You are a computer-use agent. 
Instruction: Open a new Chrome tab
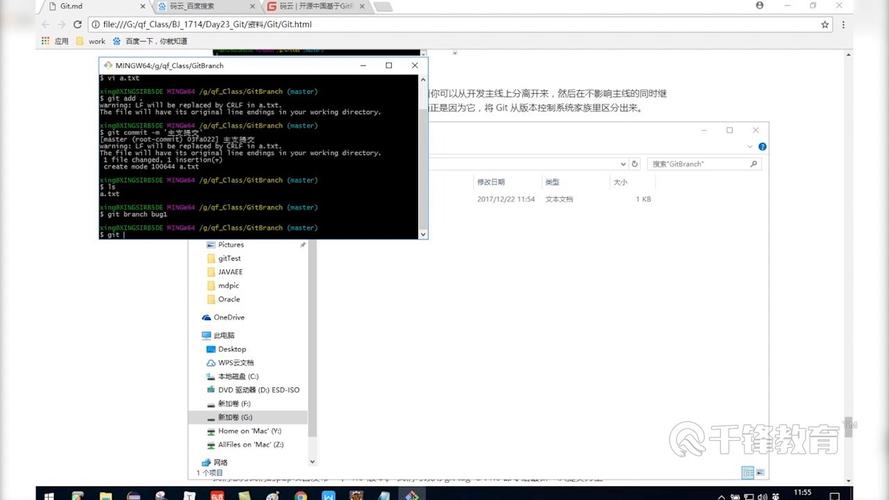coord(383,6)
